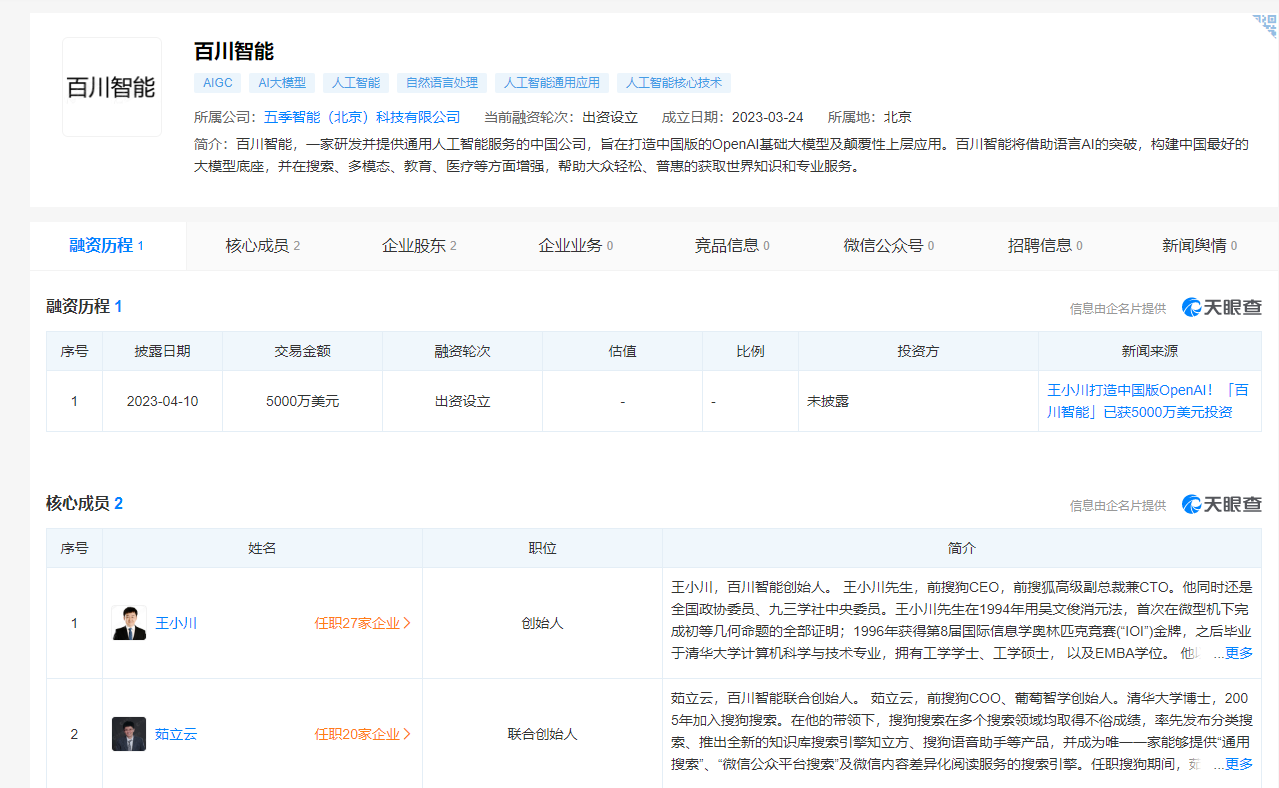This screenshot has width=1279, height=788.
Task: Open news article about 5000万美元投资
Action: [1147, 401]
